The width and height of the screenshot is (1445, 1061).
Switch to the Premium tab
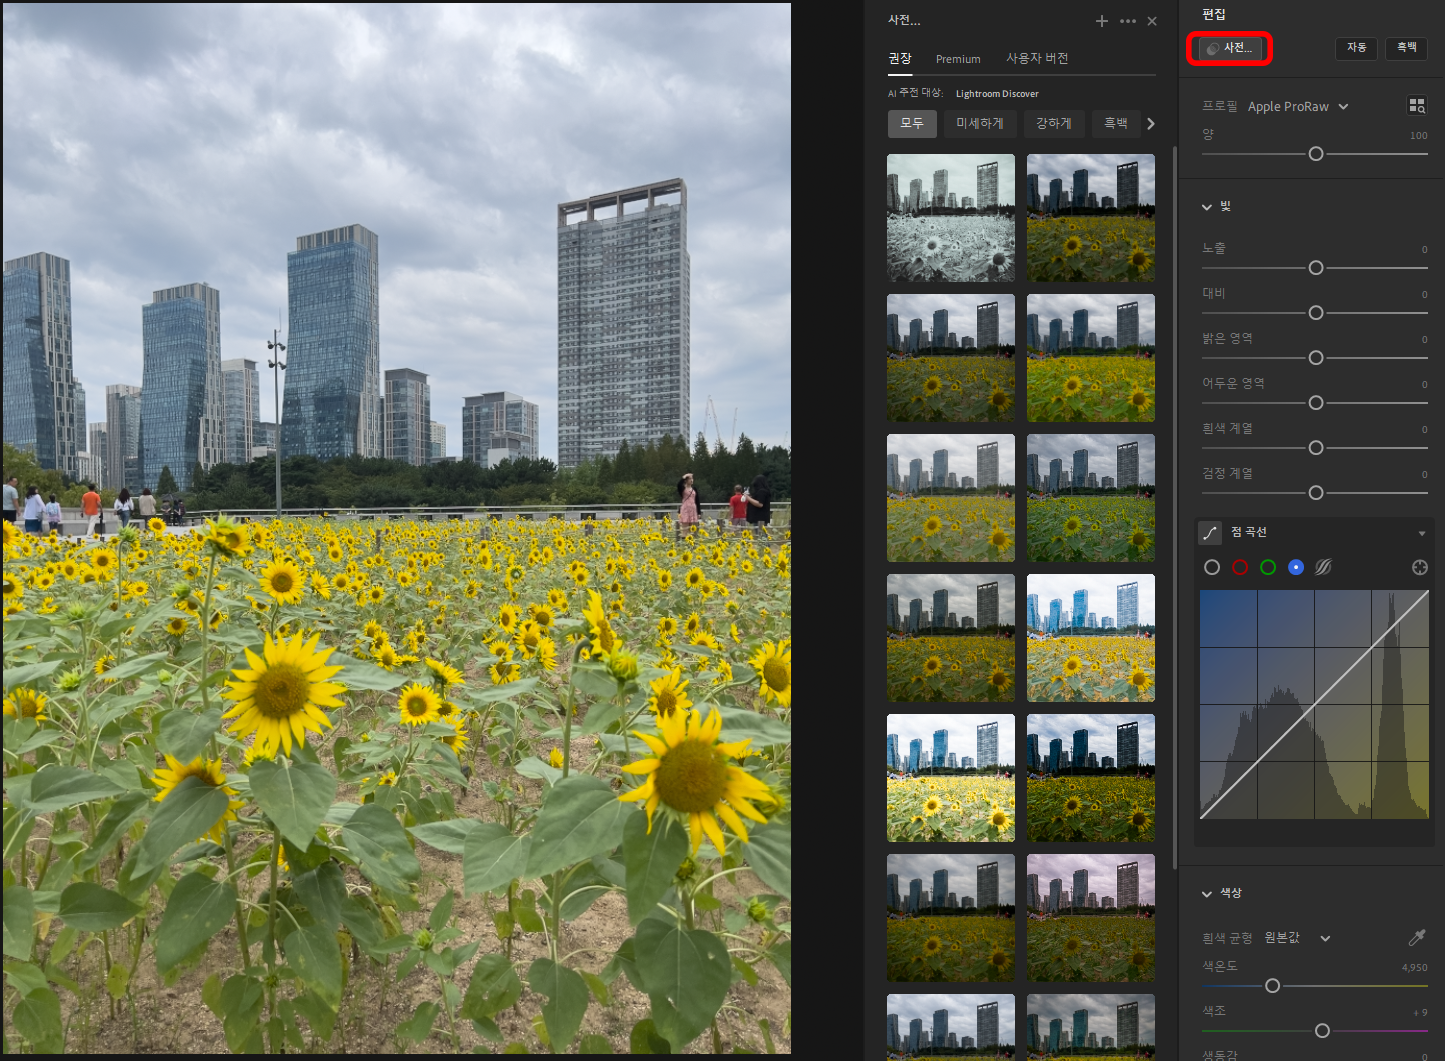click(x=958, y=59)
